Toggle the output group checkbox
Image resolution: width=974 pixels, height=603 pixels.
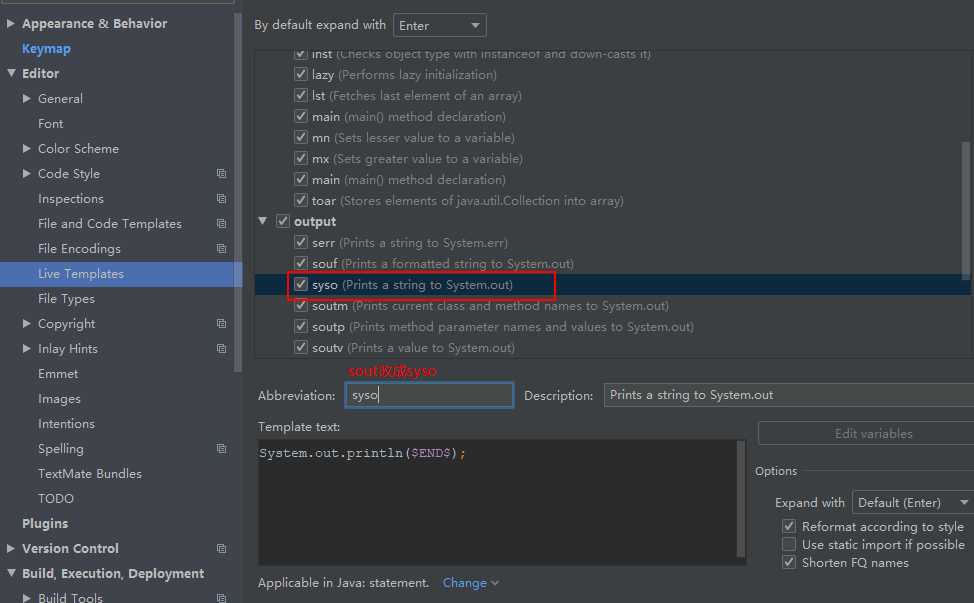(x=283, y=221)
